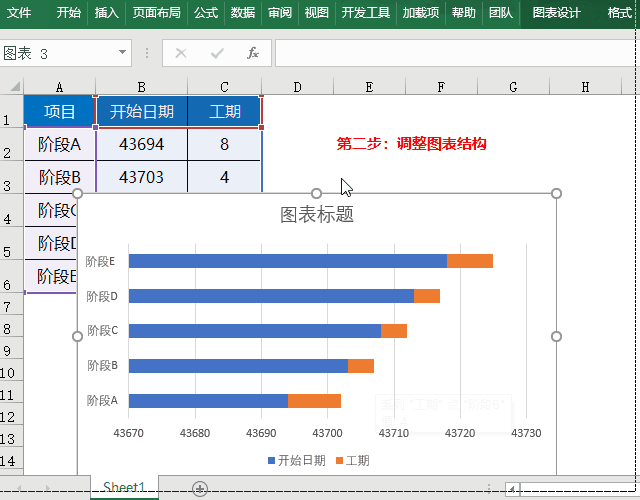Switch to the 视图 ribbon tab
The image size is (640, 500).
click(317, 13)
